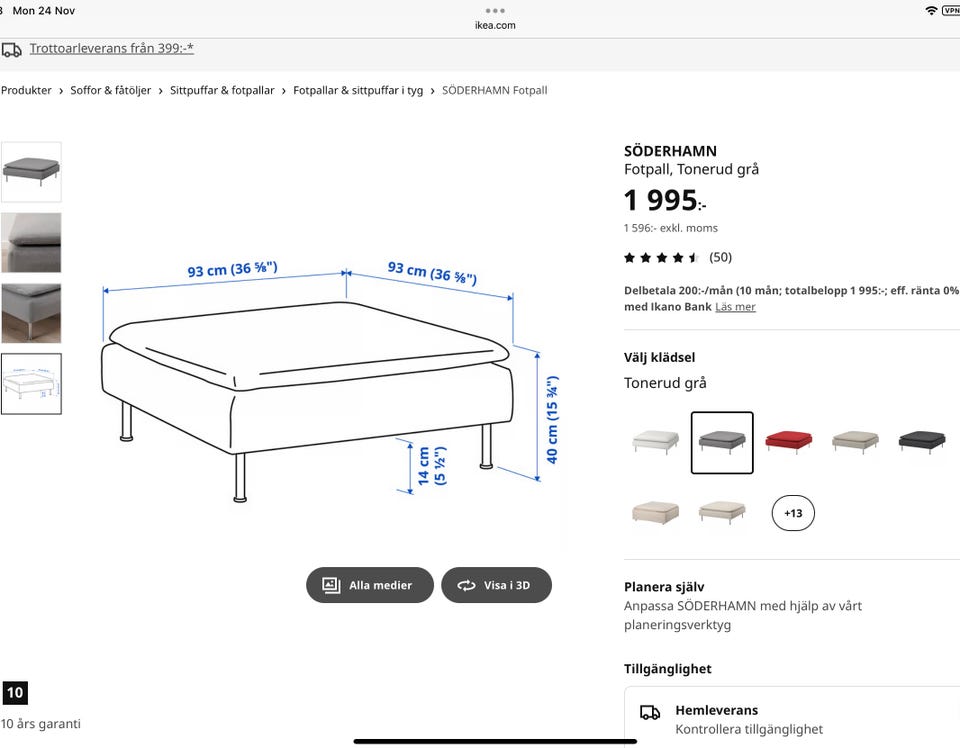Image resolution: width=960 pixels, height=748 pixels.
Task: Choose the dark anthracite cover swatch
Action: pyautogui.click(x=921, y=441)
